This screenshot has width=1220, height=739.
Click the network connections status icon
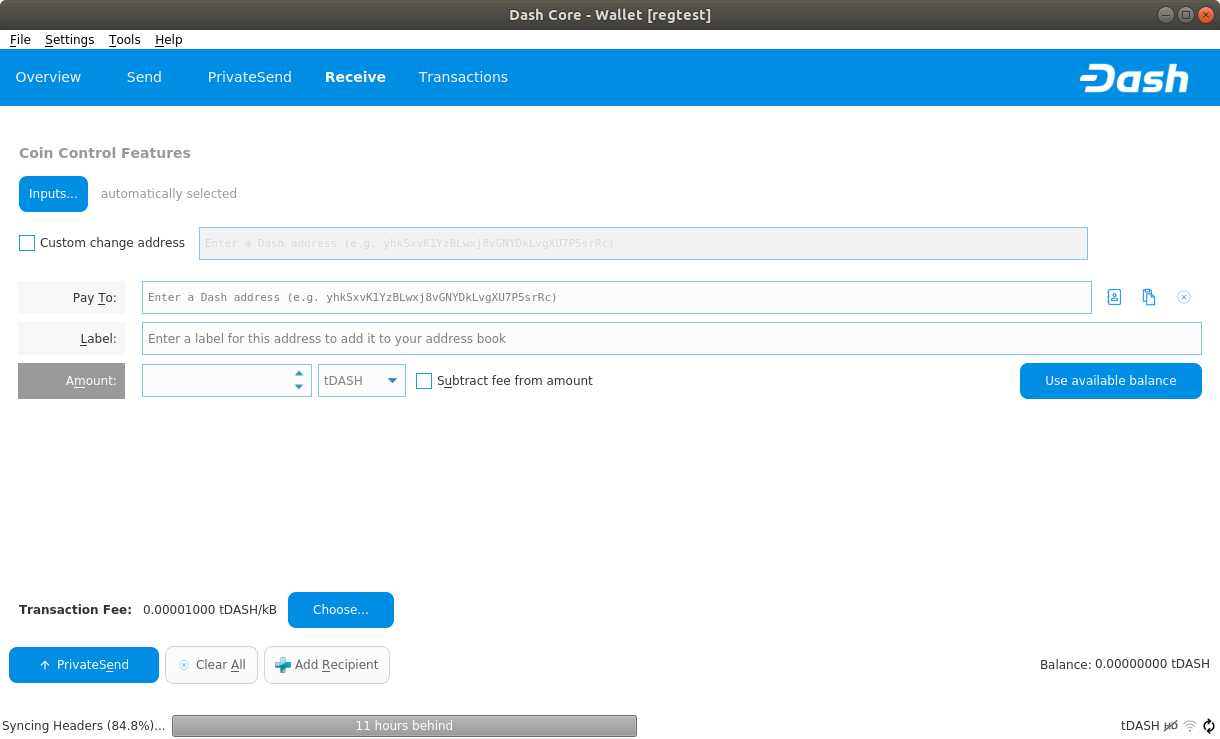(x=1190, y=726)
